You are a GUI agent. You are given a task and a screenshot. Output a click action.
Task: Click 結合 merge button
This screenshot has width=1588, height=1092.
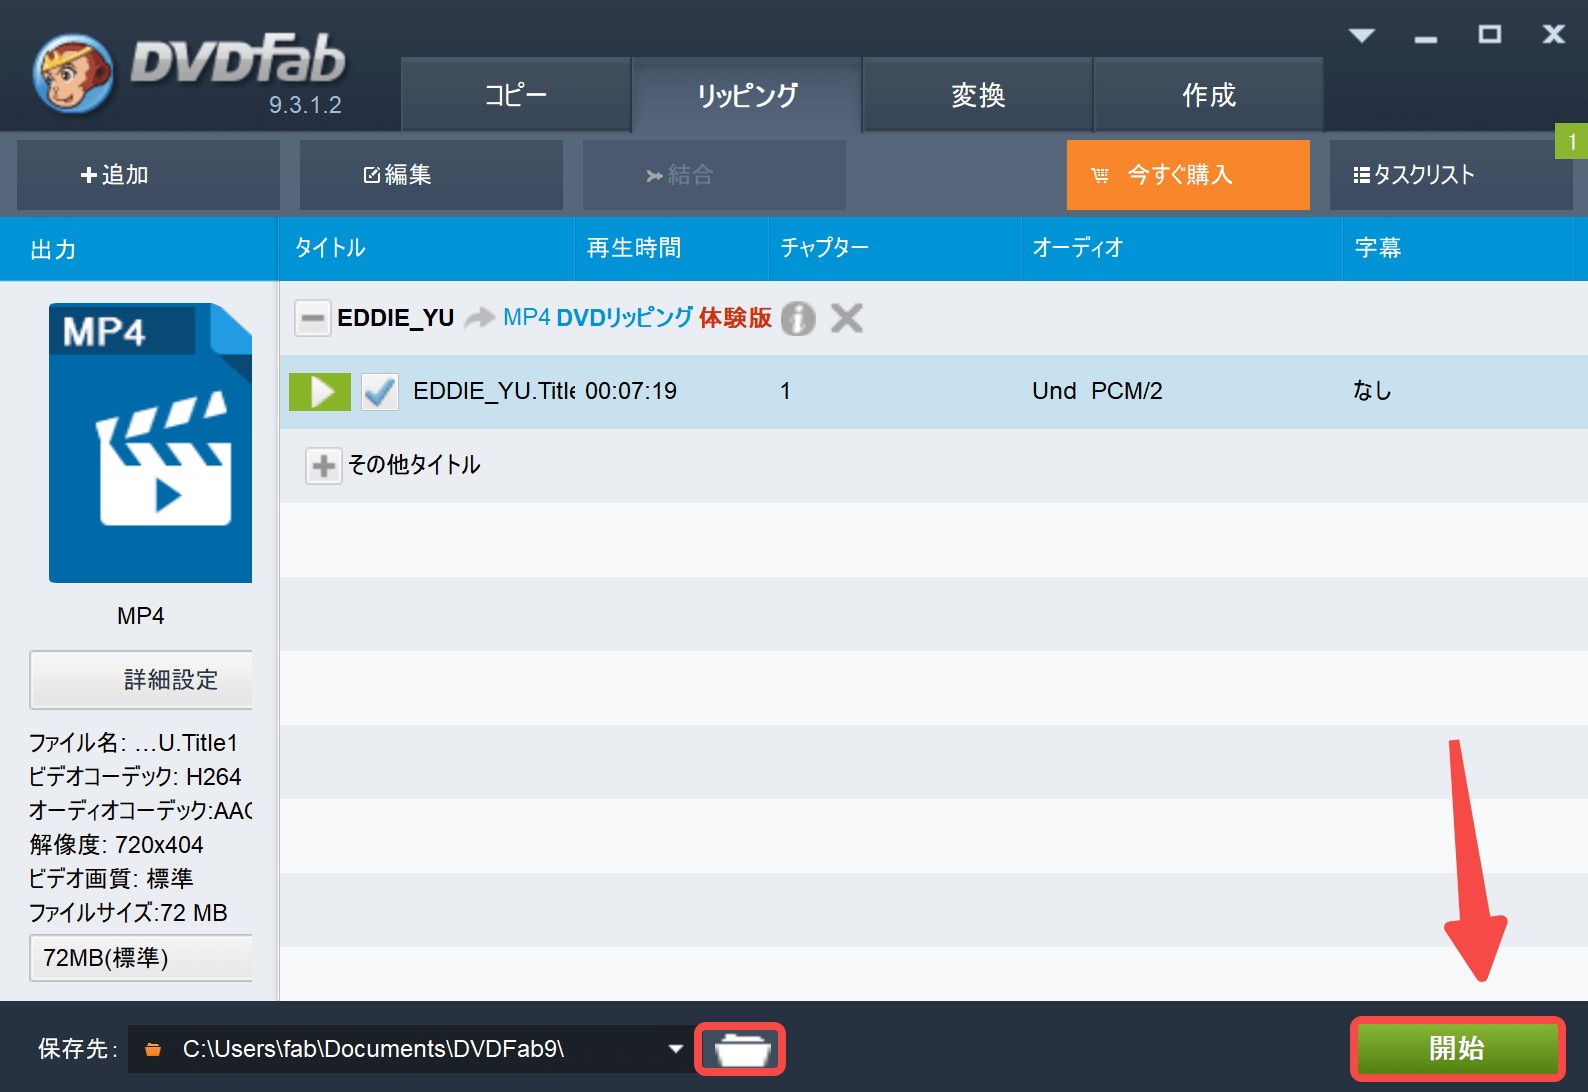(714, 175)
